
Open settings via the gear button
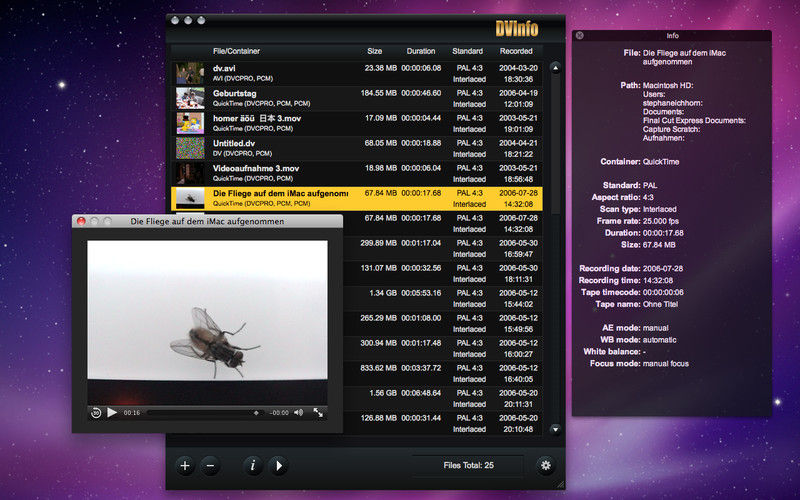pyautogui.click(x=545, y=465)
